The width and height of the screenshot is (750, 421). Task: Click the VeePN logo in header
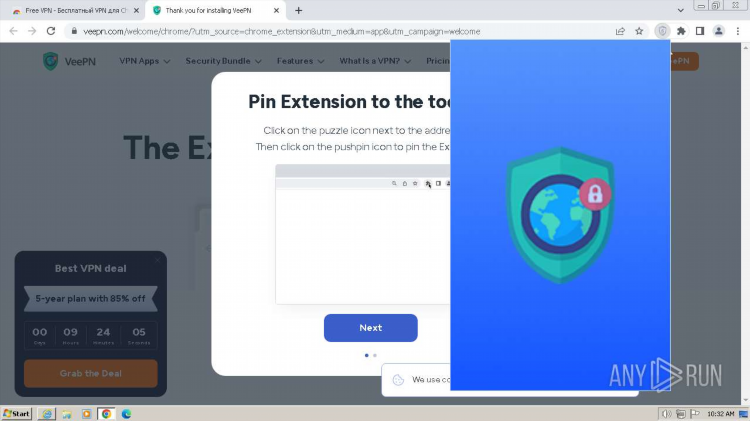coord(69,61)
